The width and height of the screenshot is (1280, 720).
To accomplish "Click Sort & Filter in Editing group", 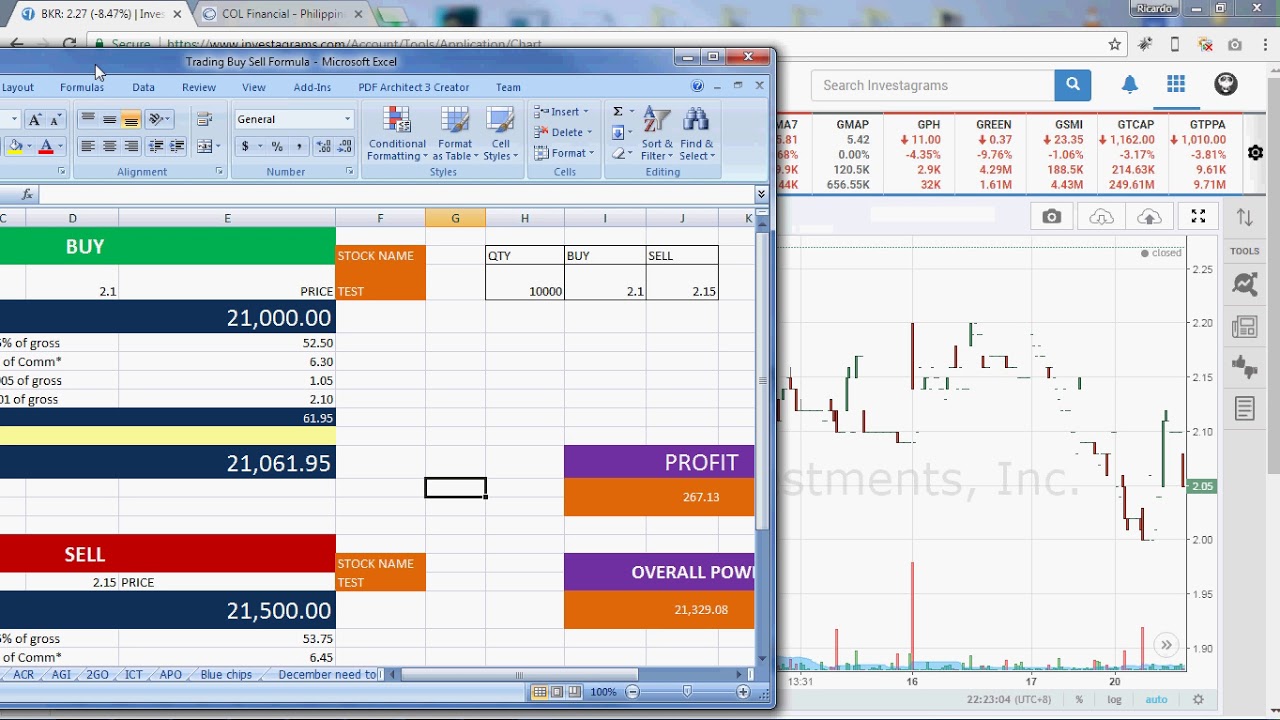I will pos(657,134).
